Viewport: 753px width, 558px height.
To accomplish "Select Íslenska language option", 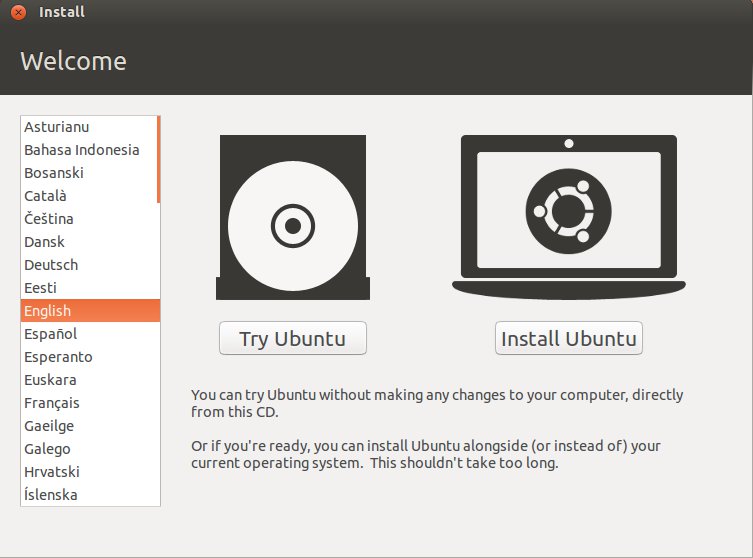I will 90,495.
